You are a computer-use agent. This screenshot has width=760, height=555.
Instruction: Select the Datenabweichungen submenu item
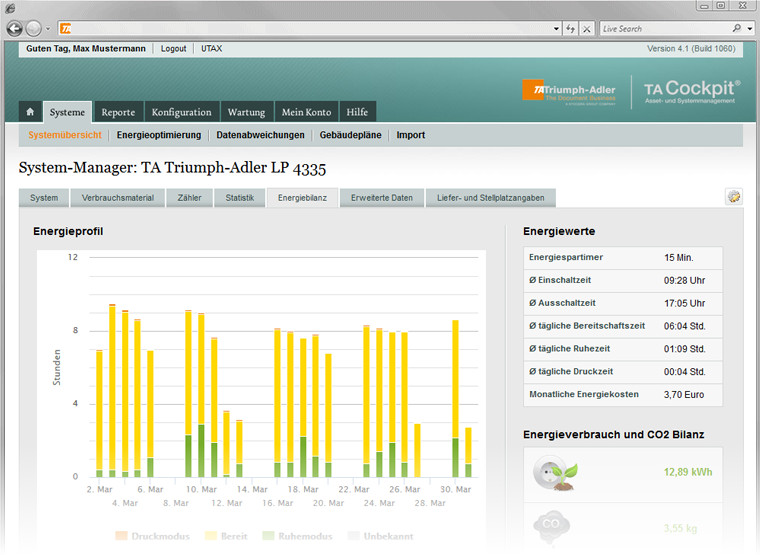click(260, 135)
